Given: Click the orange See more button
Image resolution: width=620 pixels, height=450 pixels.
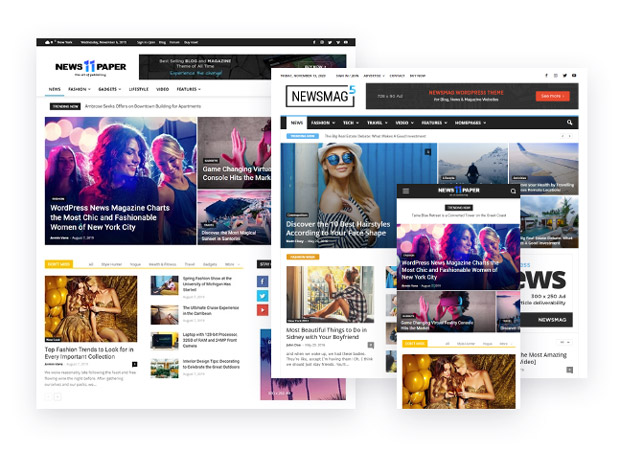Looking at the screenshot, I should [x=551, y=96].
